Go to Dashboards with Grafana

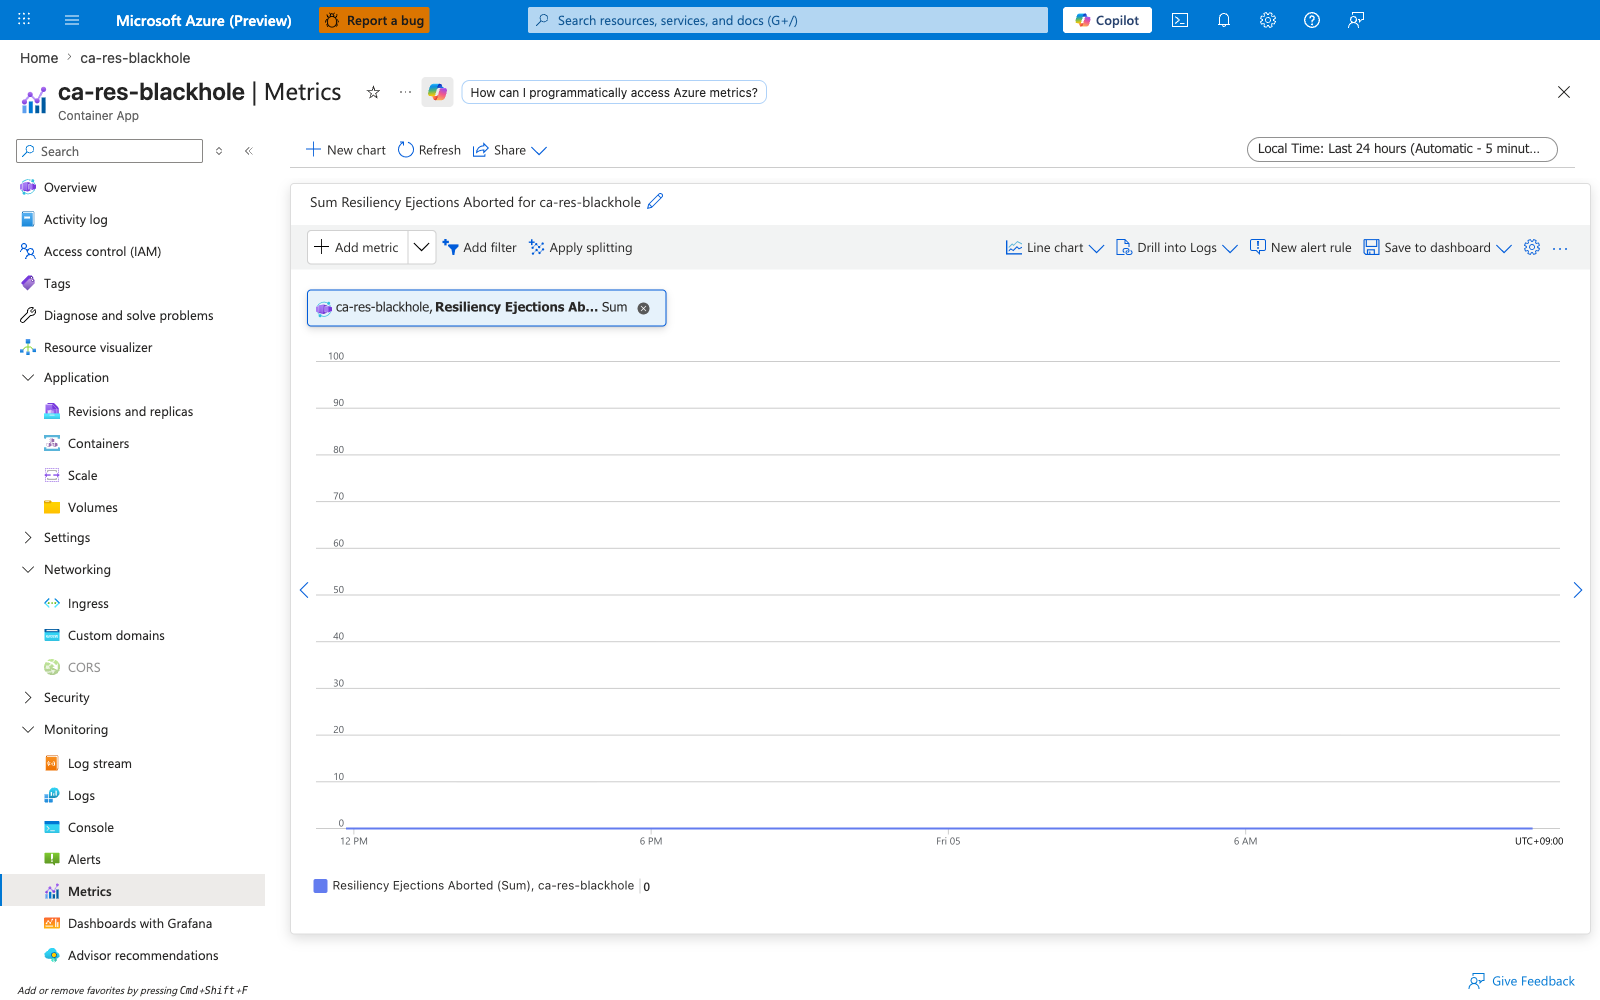point(140,923)
